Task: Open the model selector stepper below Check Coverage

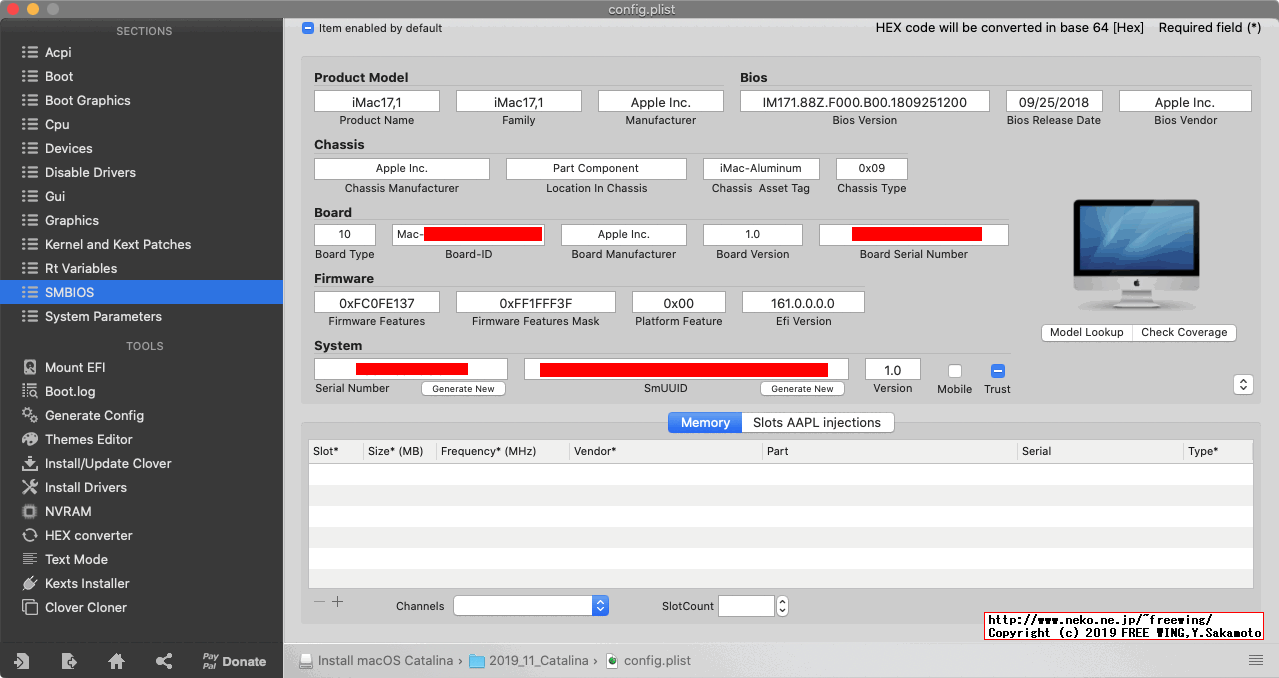Action: pyautogui.click(x=1243, y=383)
